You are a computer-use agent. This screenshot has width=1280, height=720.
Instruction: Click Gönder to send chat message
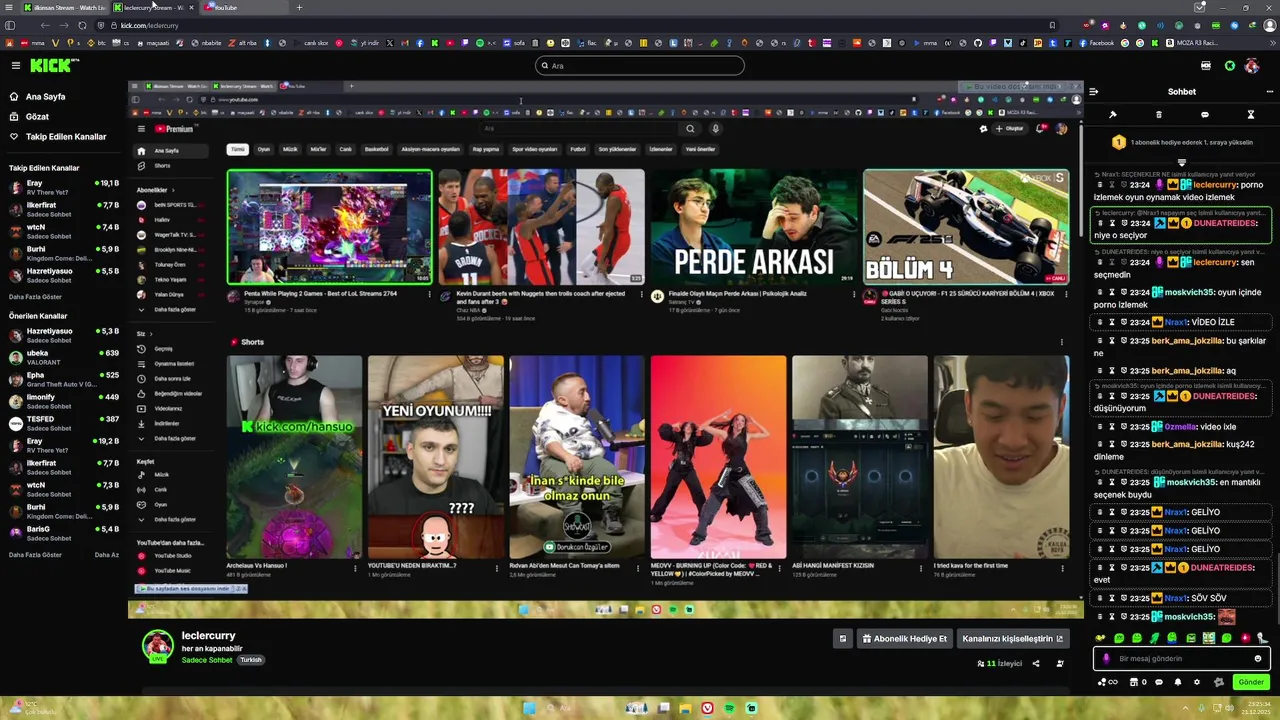[1251, 682]
